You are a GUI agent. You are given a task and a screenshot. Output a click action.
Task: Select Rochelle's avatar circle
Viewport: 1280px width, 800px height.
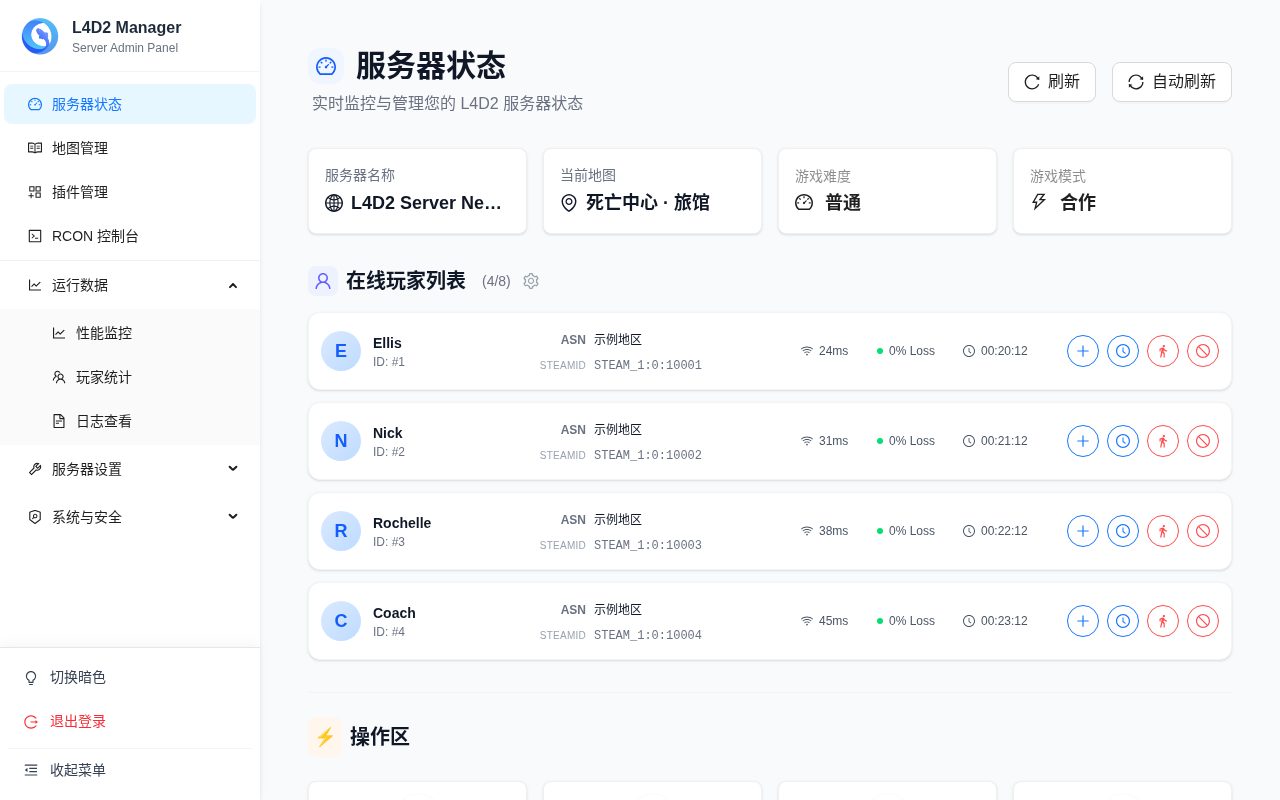(x=341, y=531)
